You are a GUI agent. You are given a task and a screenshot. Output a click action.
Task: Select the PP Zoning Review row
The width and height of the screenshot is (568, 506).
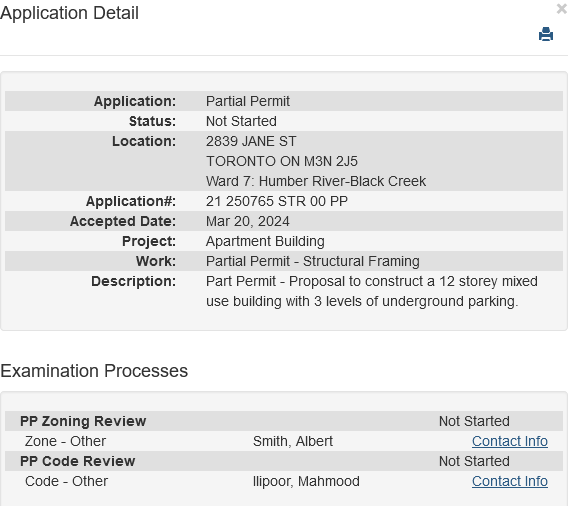284,421
